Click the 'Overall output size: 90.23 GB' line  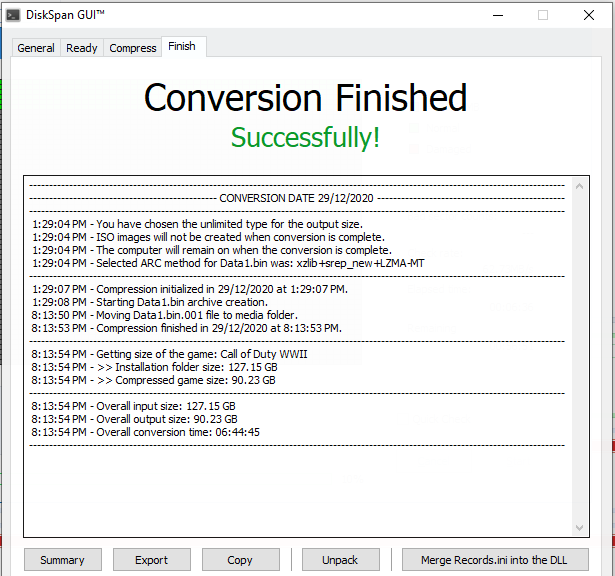point(135,419)
